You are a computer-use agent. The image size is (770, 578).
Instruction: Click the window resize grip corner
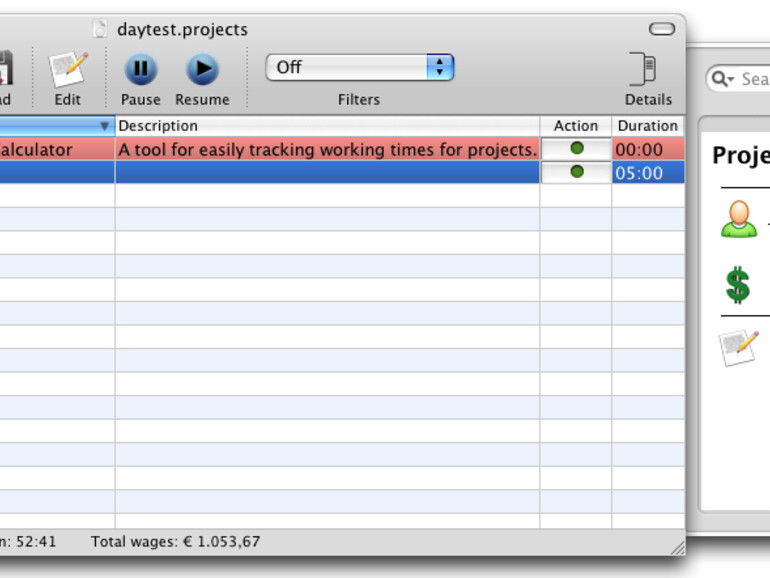pyautogui.click(x=678, y=547)
